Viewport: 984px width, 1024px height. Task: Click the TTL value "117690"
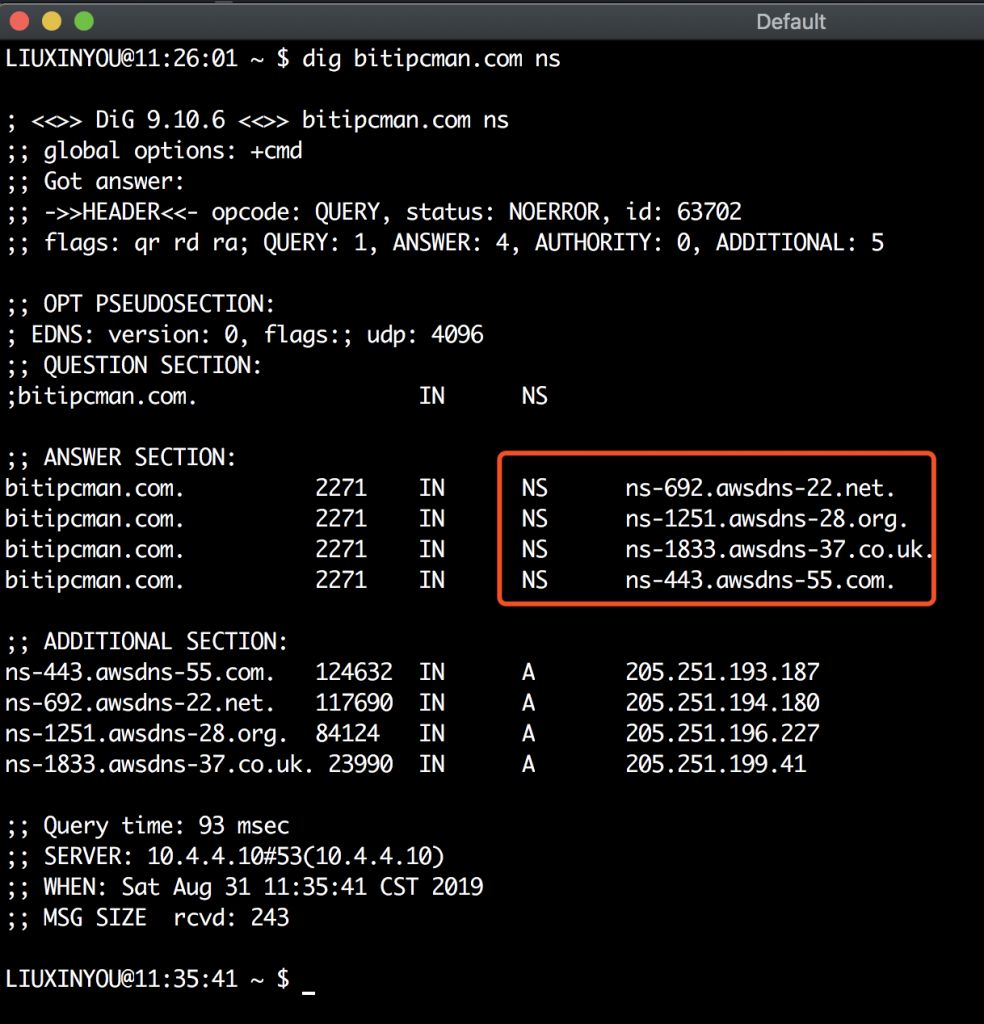354,703
